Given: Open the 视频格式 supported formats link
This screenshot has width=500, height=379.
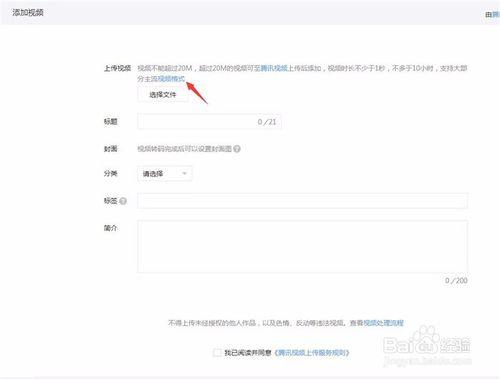Looking at the screenshot, I should (x=171, y=79).
